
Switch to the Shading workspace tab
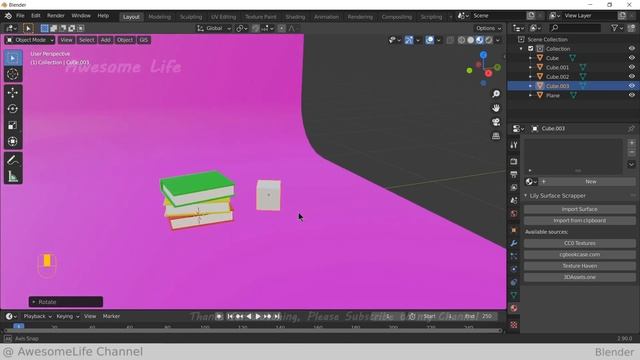click(295, 17)
